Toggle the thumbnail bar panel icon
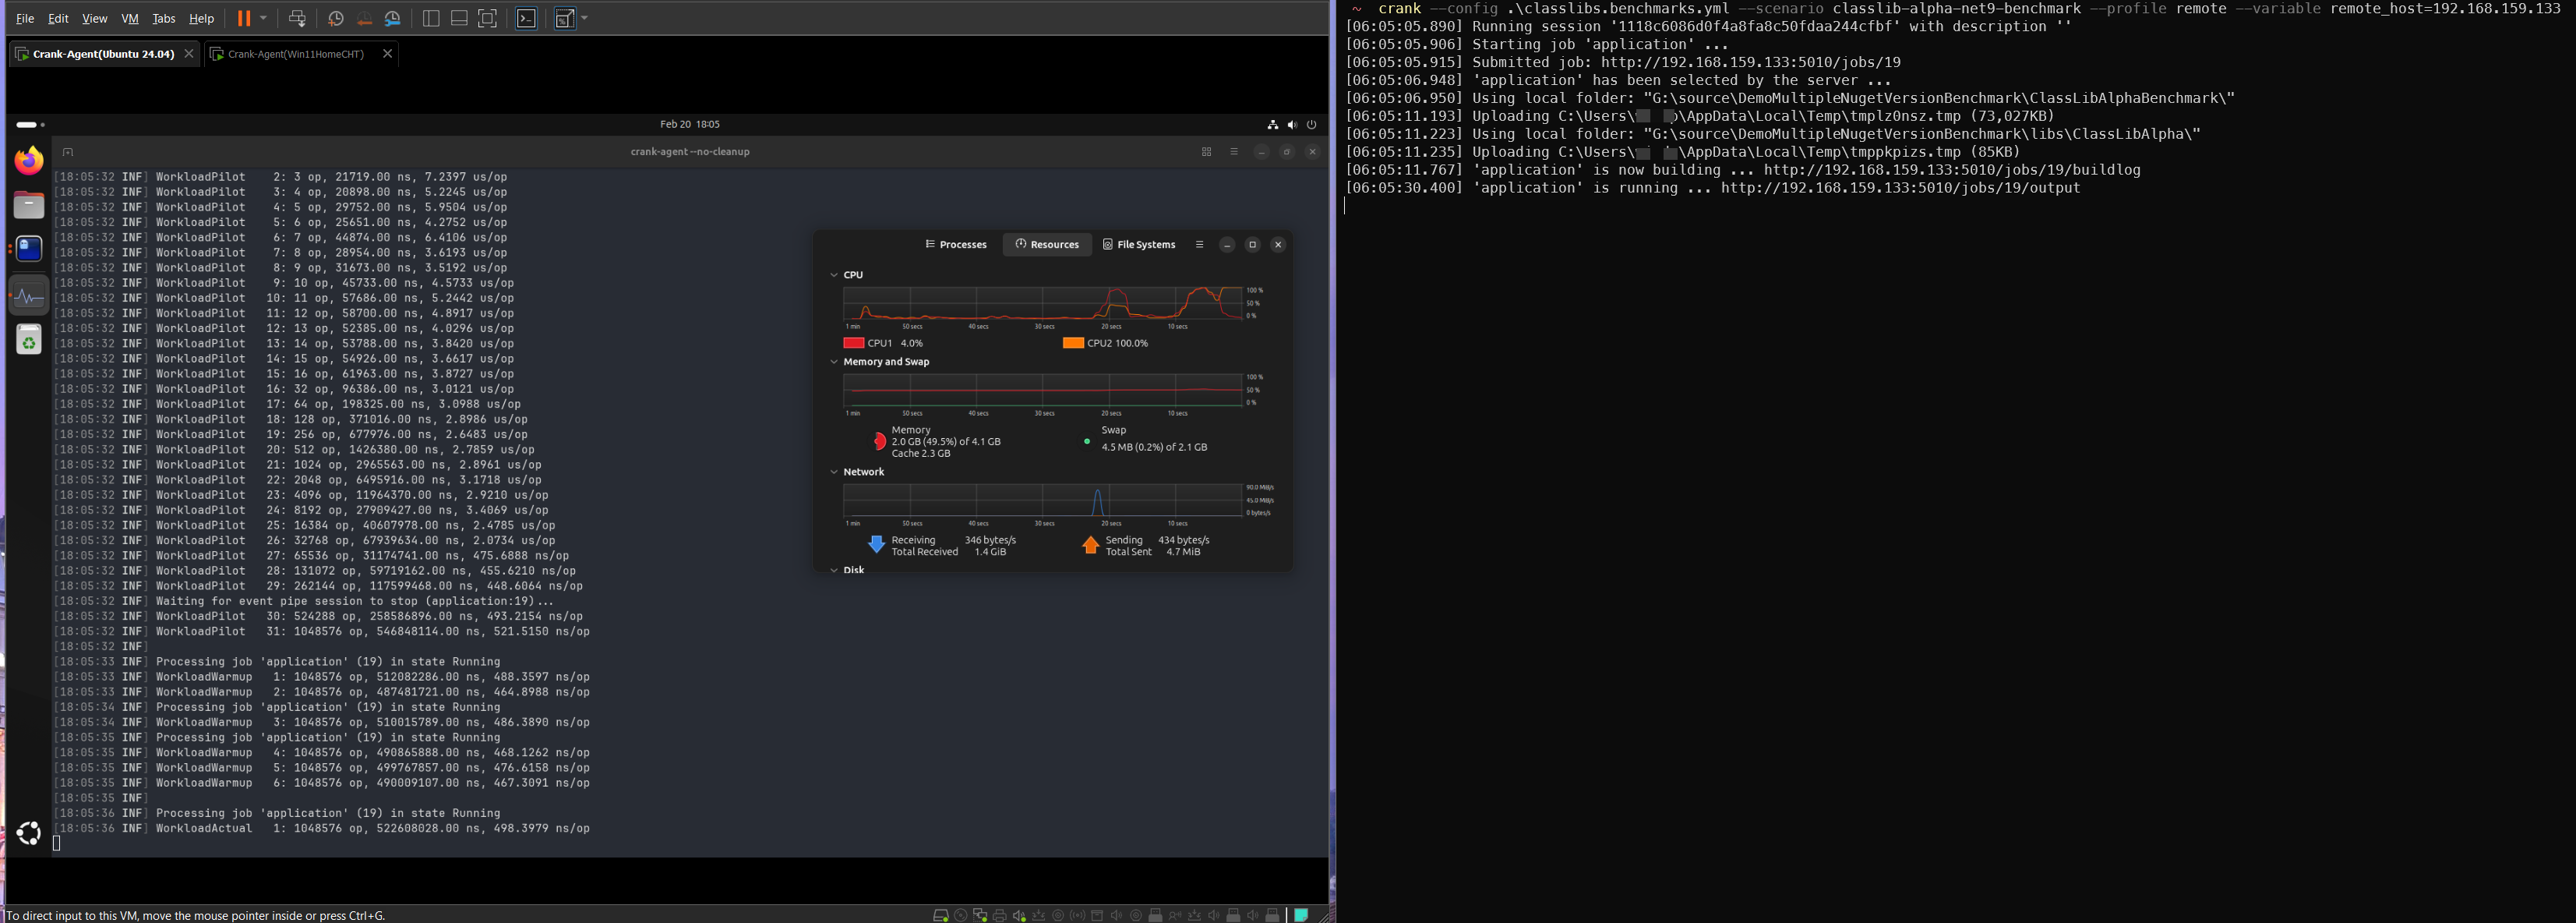Image resolution: width=2576 pixels, height=923 pixels. click(x=459, y=18)
